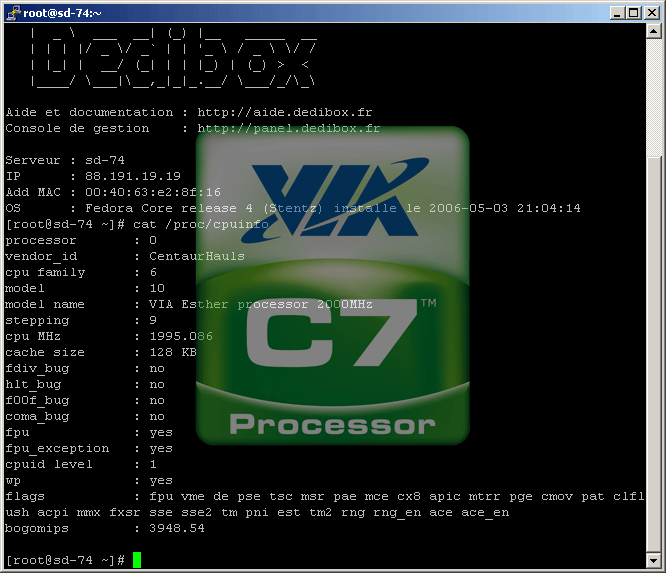Click the scrollbar up arrow
The width and height of the screenshot is (666, 573).
point(653,31)
